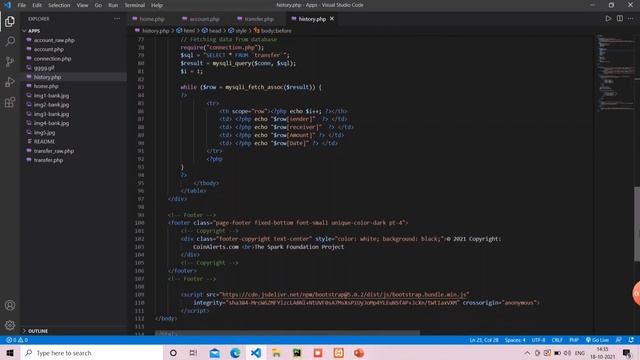
Task: Switch to the transfer.php tab
Action: 259,19
